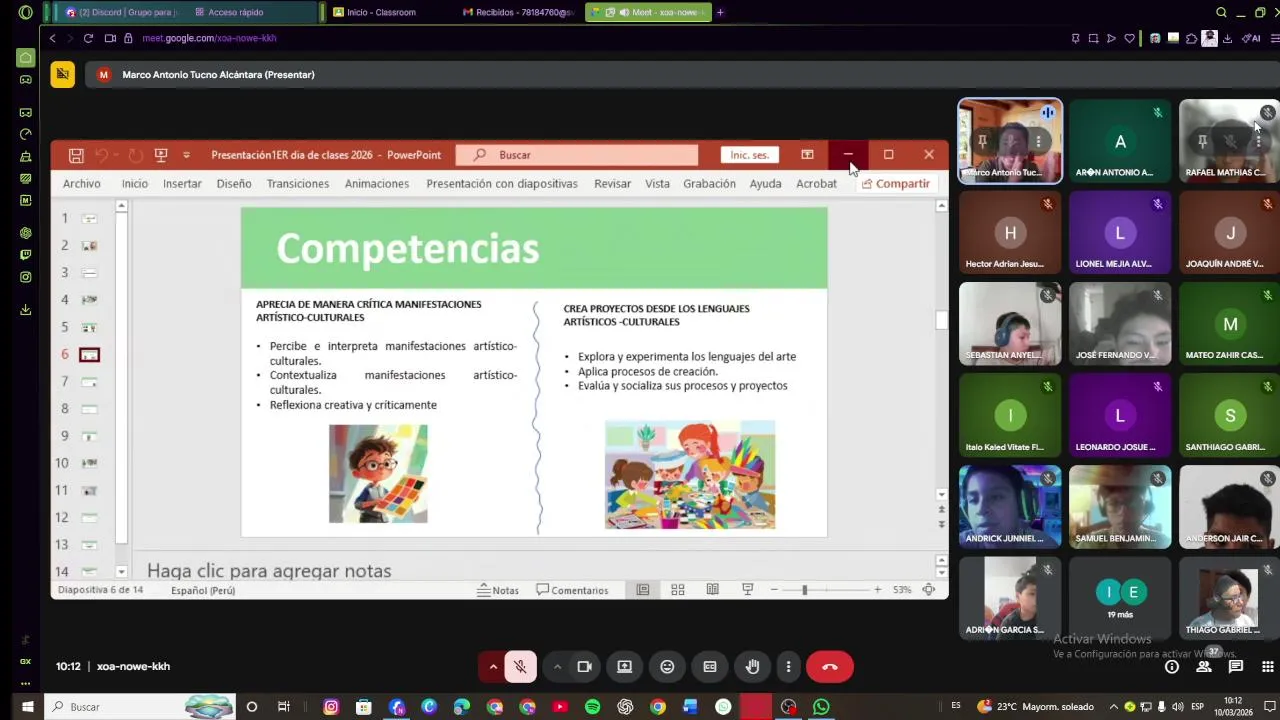Select slide thumbnail 10 in the panel
This screenshot has height=720, width=1280.
[89, 463]
